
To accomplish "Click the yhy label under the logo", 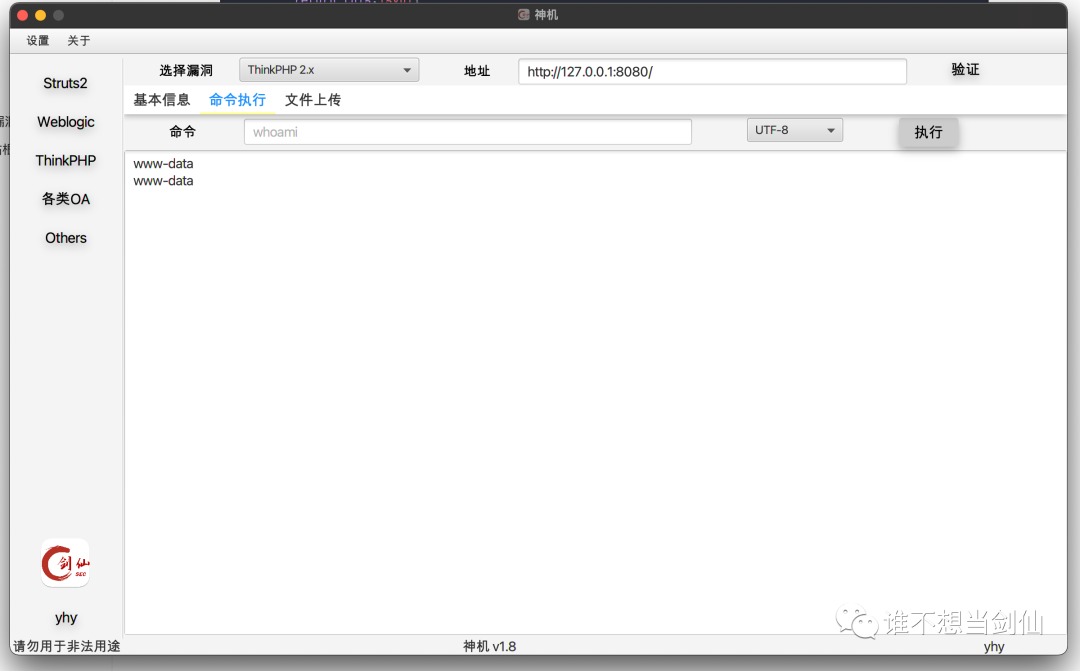I will point(65,618).
